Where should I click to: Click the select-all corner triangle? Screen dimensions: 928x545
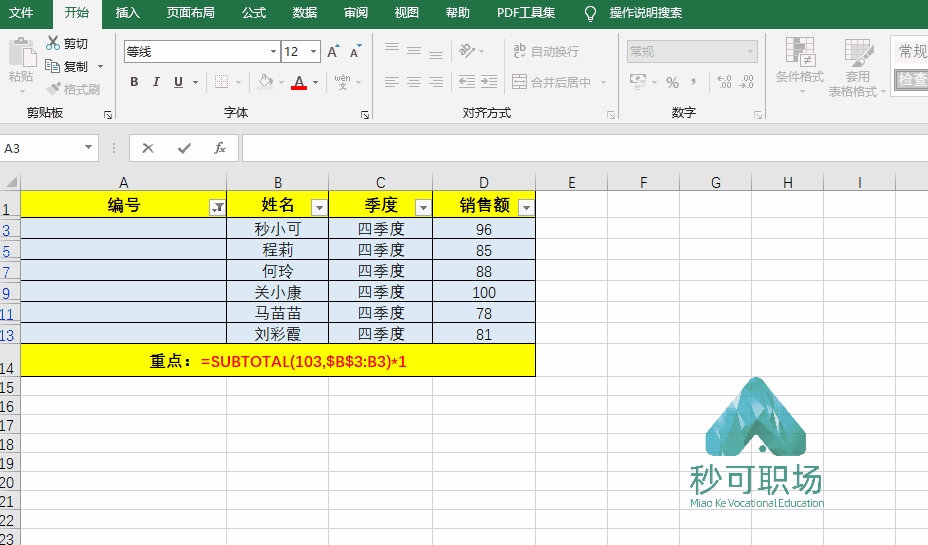tap(11, 181)
